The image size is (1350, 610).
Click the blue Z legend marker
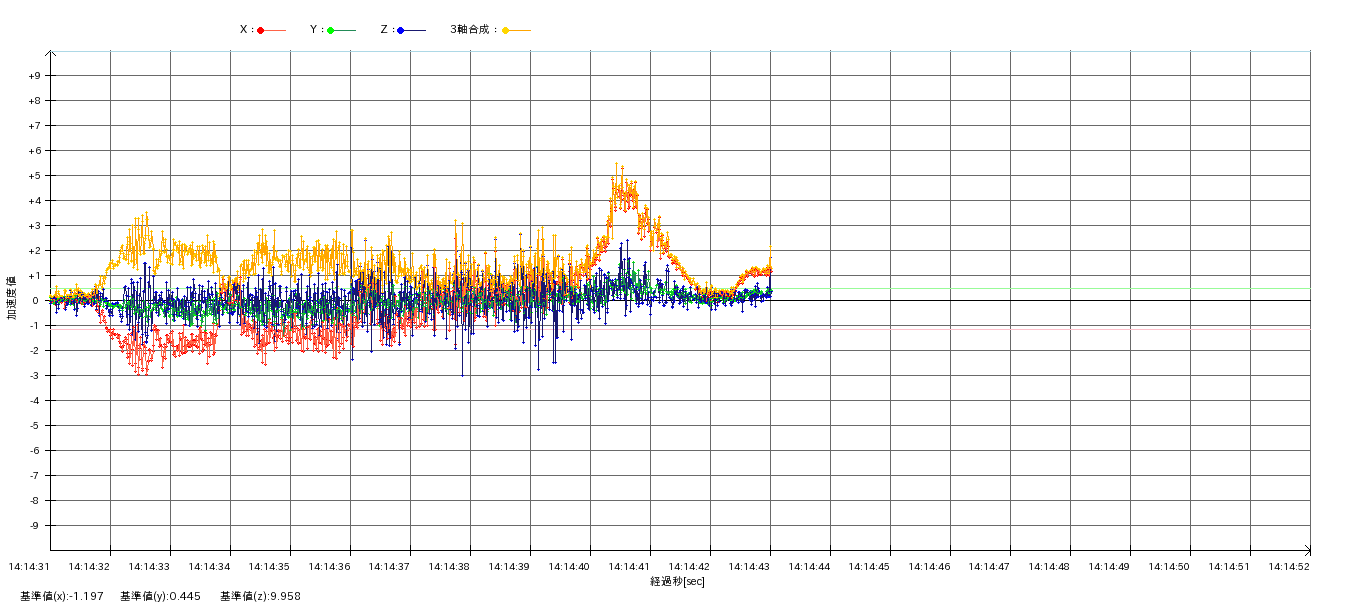tap(401, 30)
